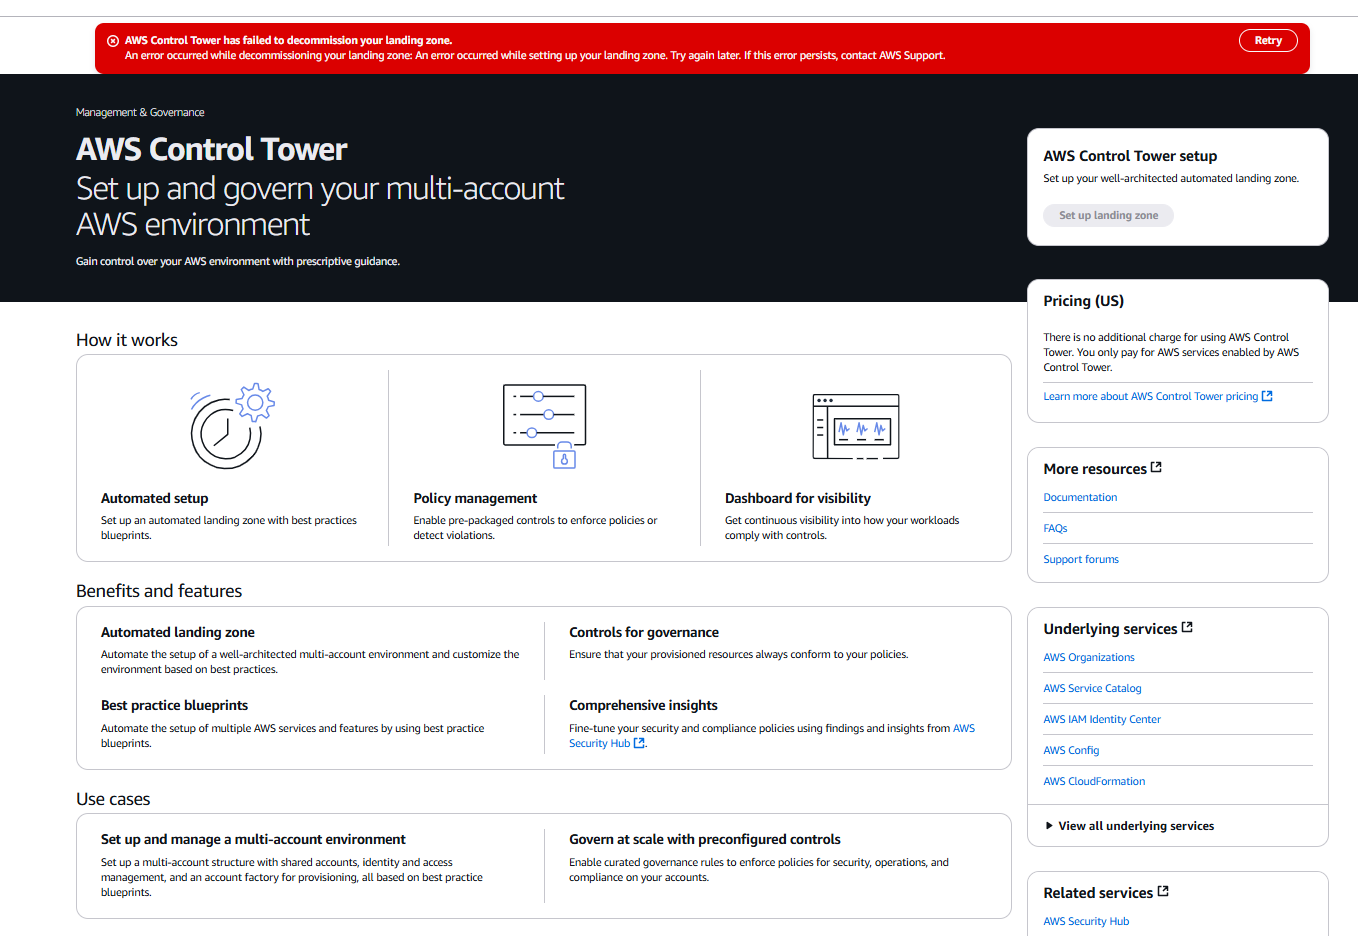The height and width of the screenshot is (936, 1358).
Task: Click the Best practice blueprints feature title
Action: click(x=174, y=705)
